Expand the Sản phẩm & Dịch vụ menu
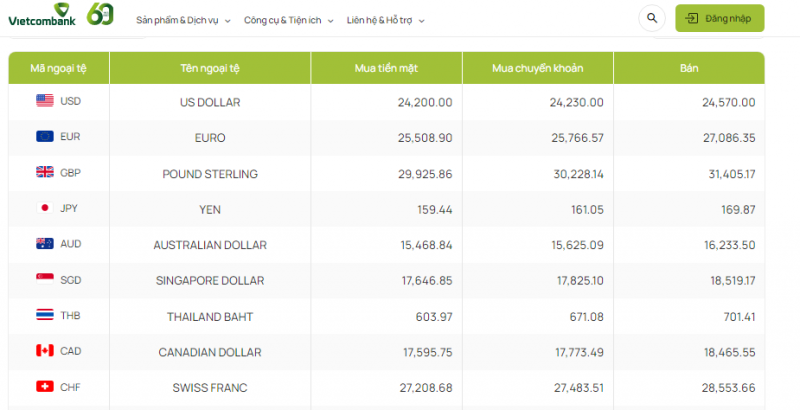Image resolution: width=800 pixels, height=410 pixels. pos(183,20)
